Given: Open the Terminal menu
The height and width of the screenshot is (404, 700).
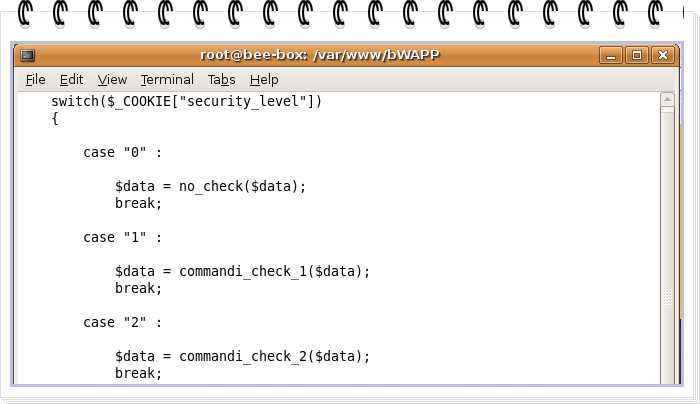Looking at the screenshot, I should coord(167,79).
